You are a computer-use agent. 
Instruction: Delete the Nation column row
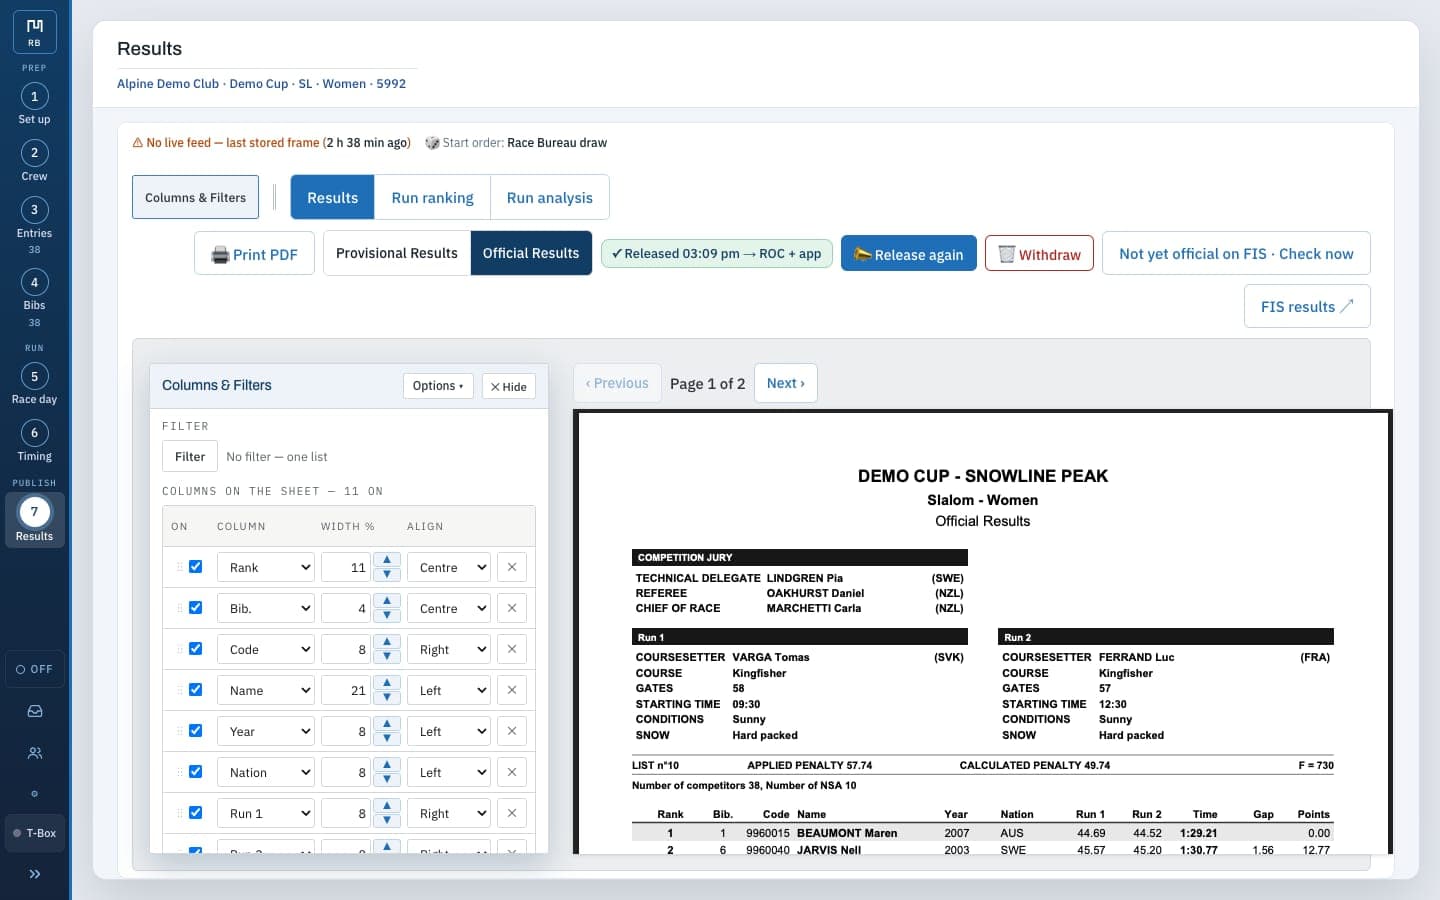[512, 772]
